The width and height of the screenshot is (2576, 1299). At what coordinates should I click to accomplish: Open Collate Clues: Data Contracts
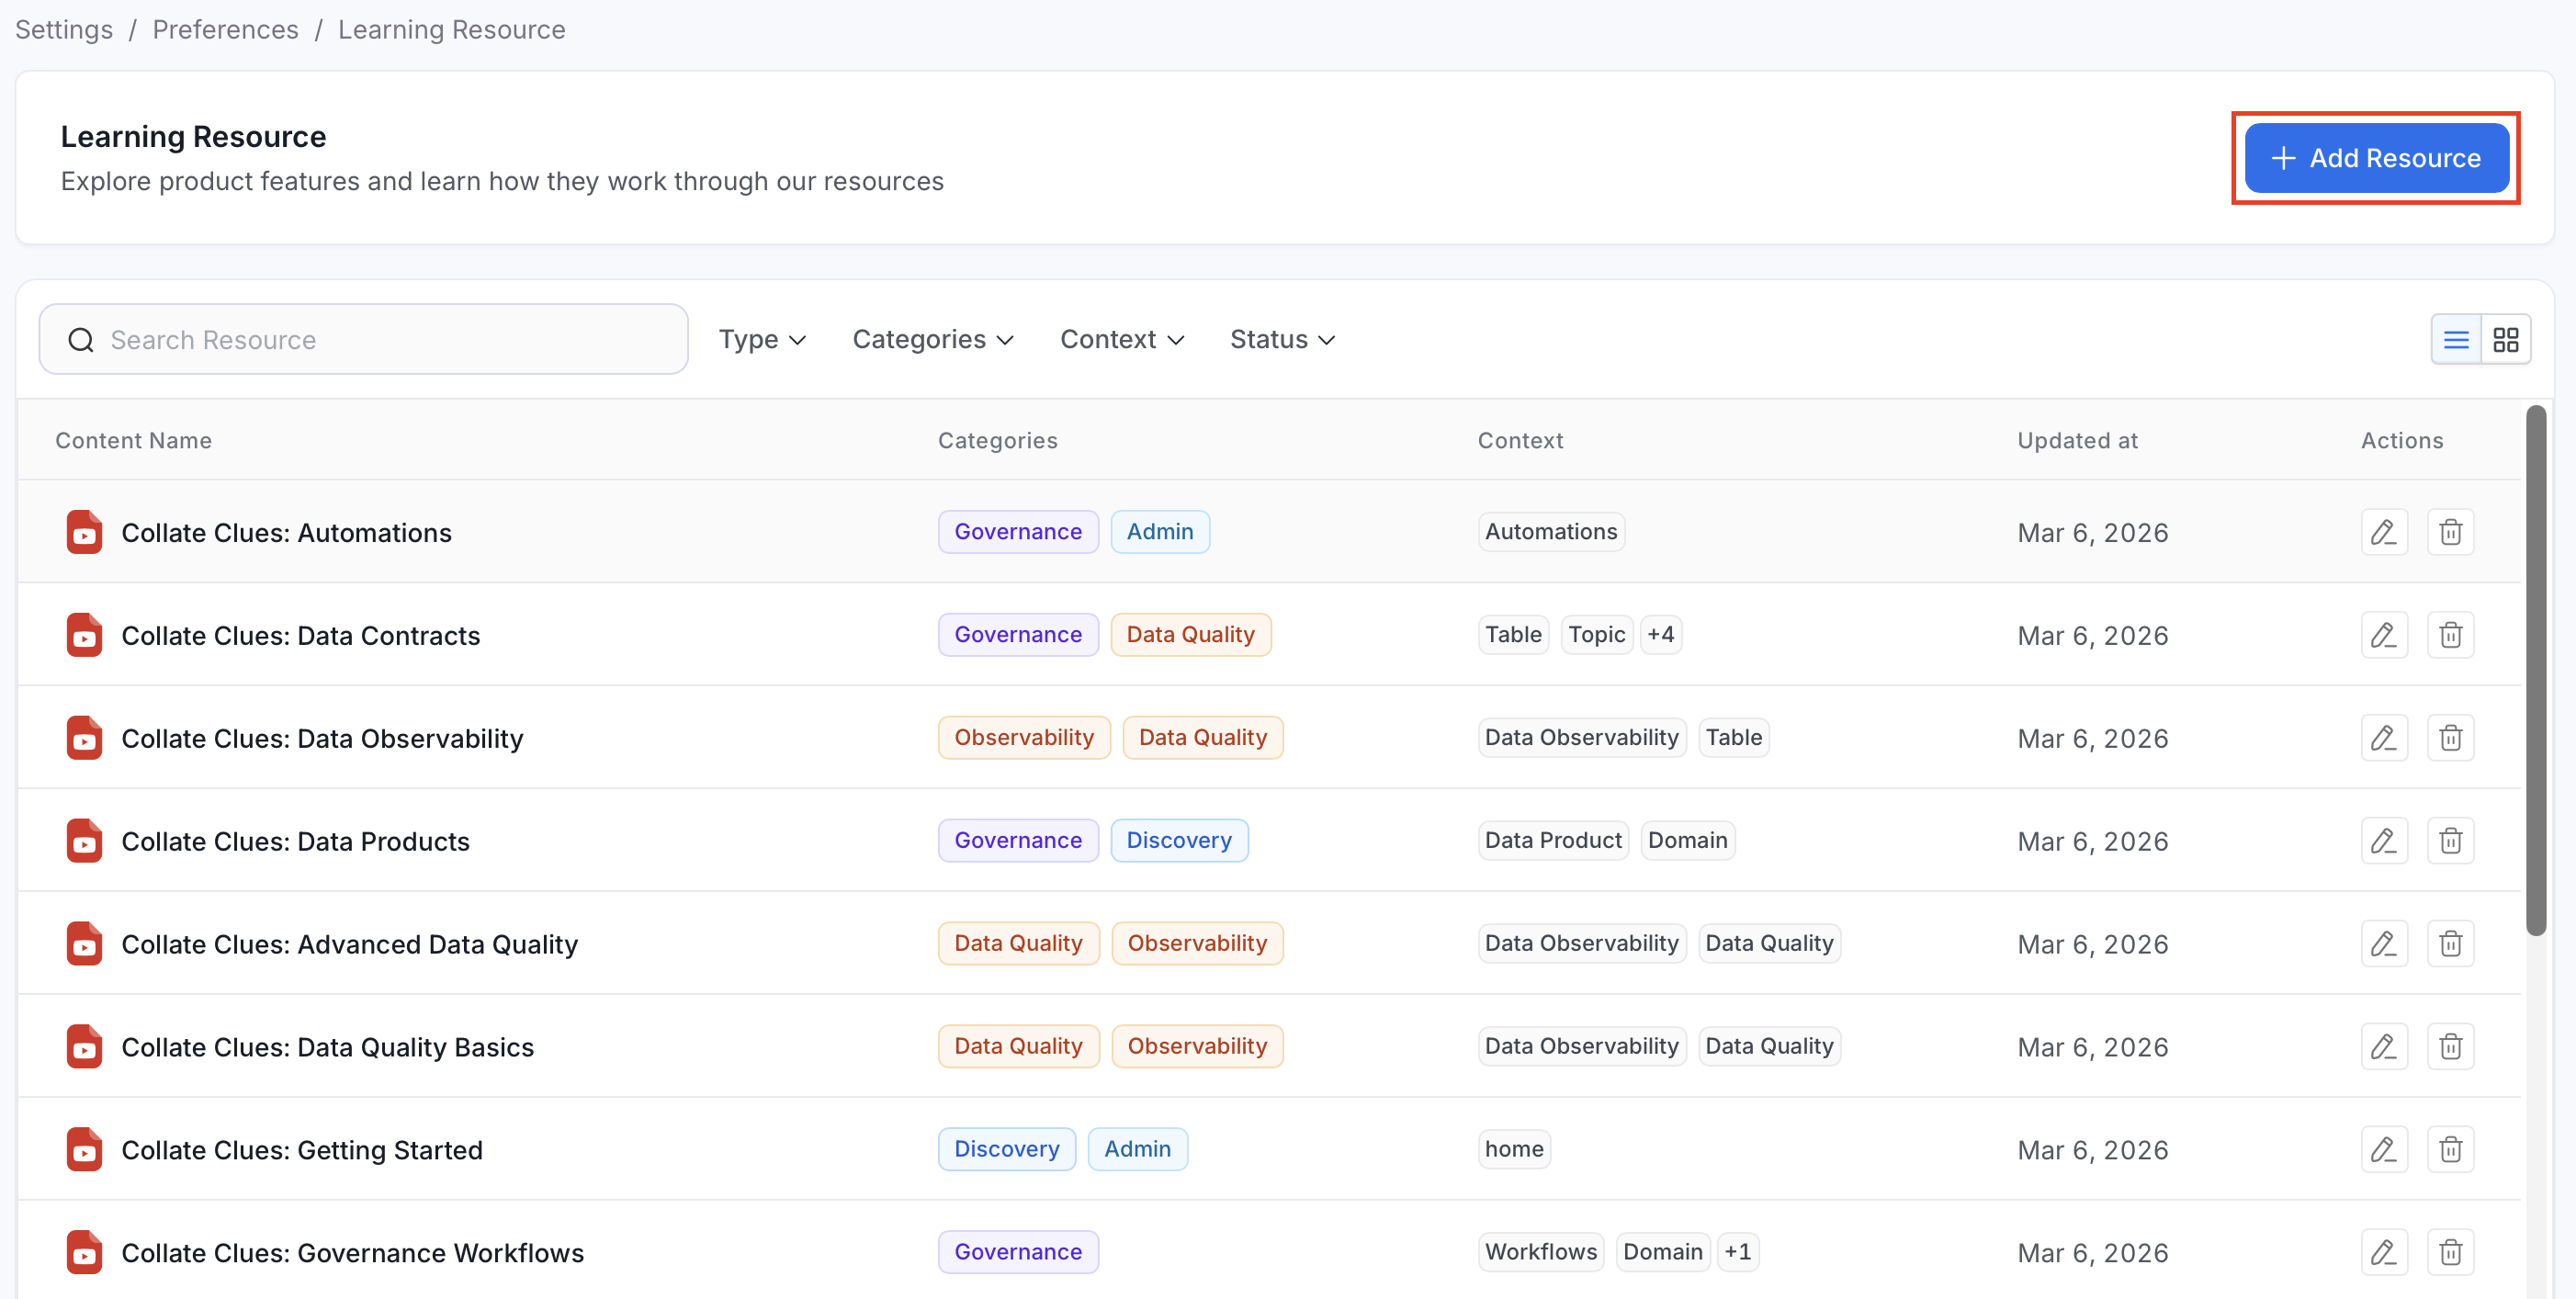300,636
